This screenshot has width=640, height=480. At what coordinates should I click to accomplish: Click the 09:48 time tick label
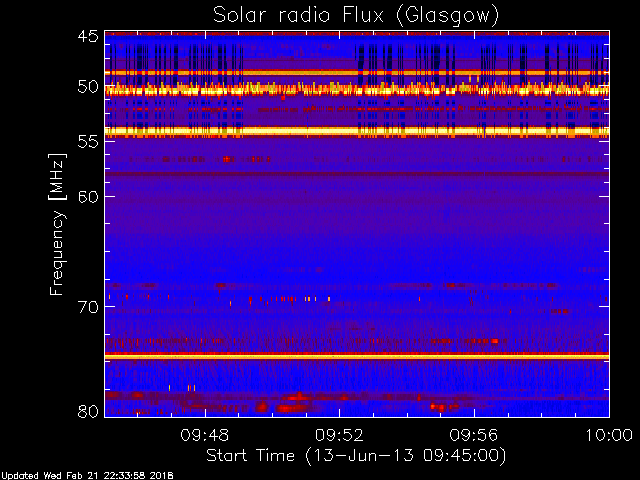pyautogui.click(x=205, y=435)
